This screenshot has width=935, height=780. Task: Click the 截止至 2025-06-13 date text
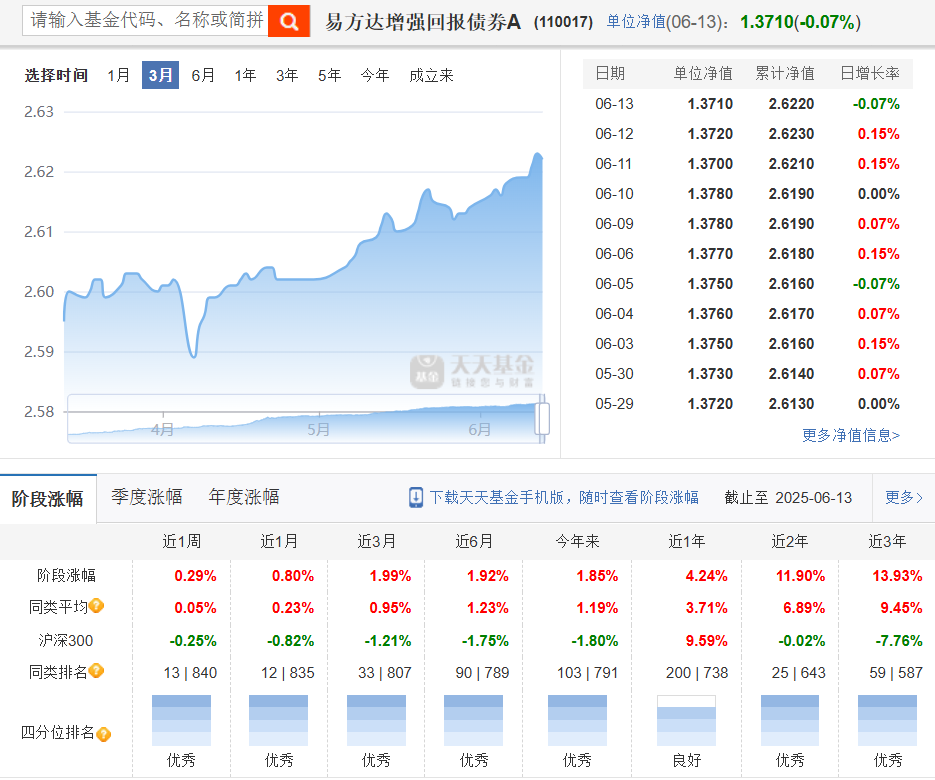click(788, 497)
